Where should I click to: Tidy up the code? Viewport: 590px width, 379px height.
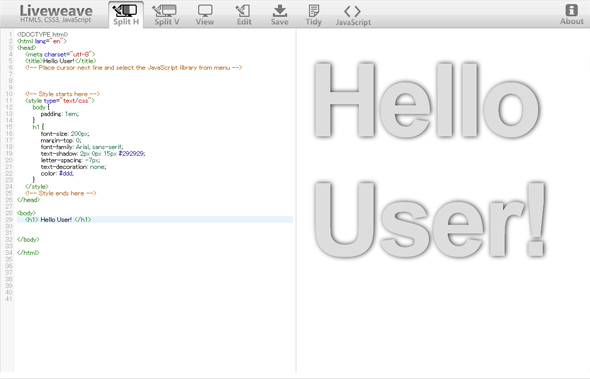click(313, 15)
